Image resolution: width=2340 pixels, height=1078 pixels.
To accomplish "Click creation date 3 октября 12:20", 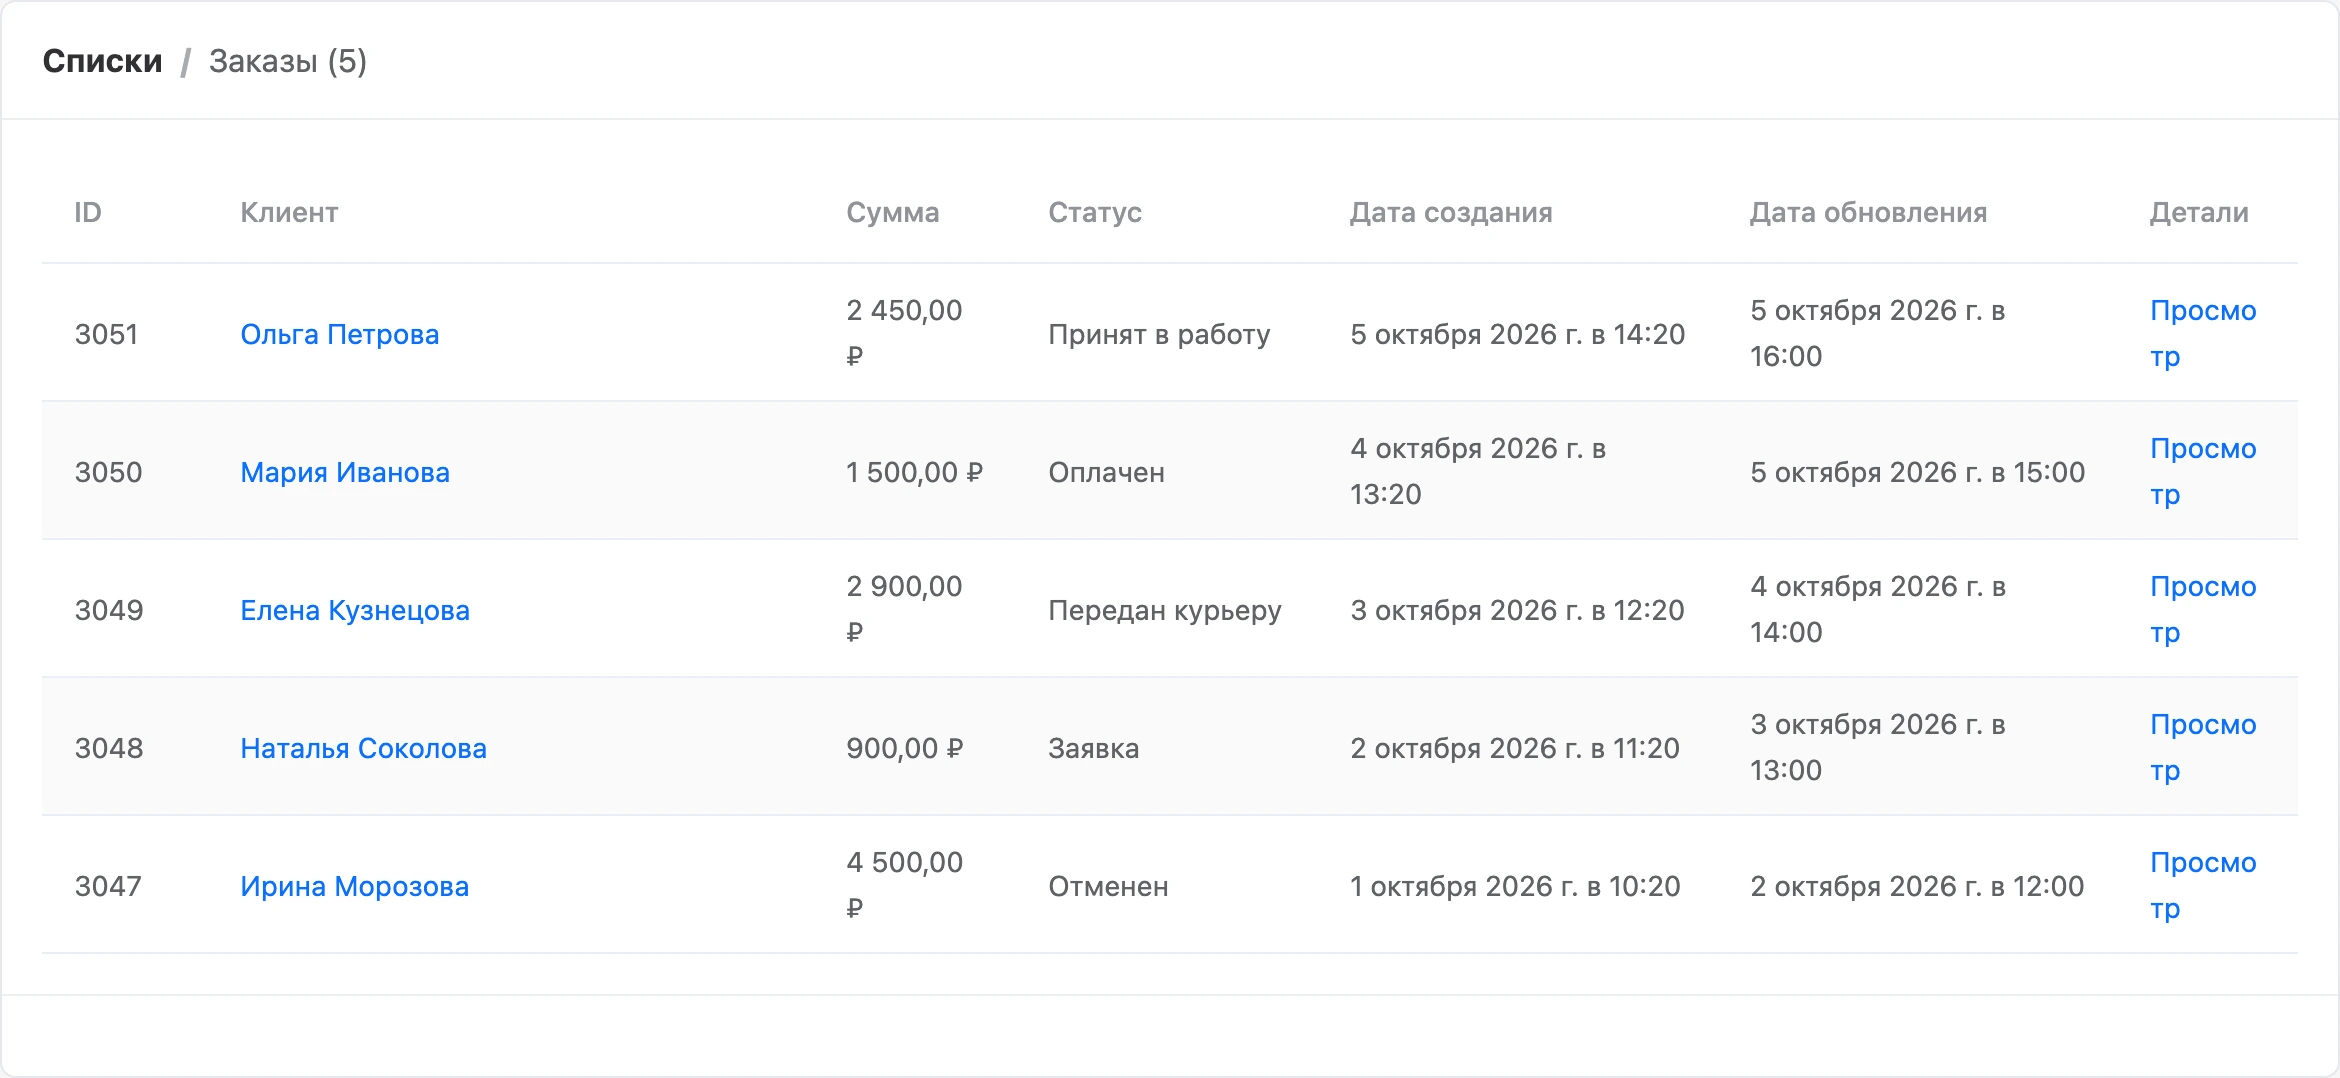I will 1517,610.
